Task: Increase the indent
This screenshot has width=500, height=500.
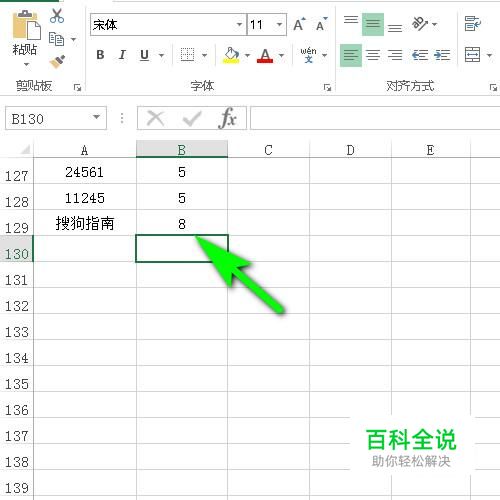Action: pyautogui.click(x=442, y=55)
